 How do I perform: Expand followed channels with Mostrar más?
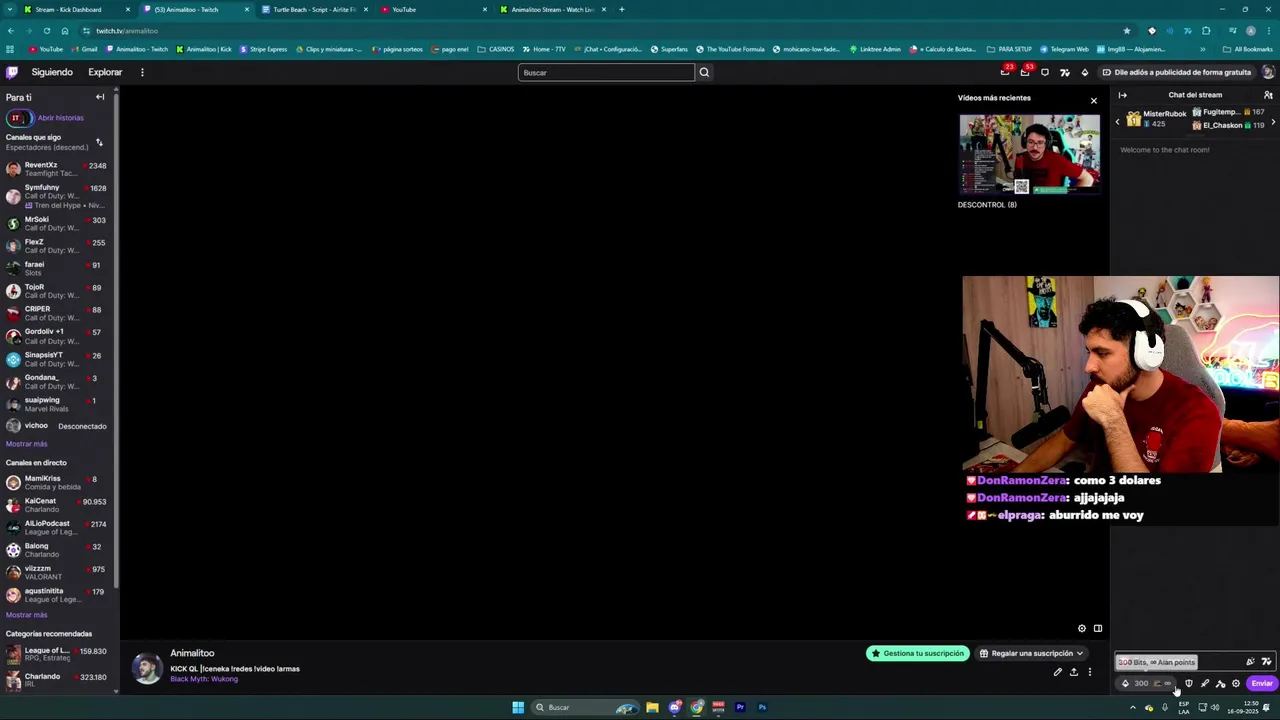[27, 444]
